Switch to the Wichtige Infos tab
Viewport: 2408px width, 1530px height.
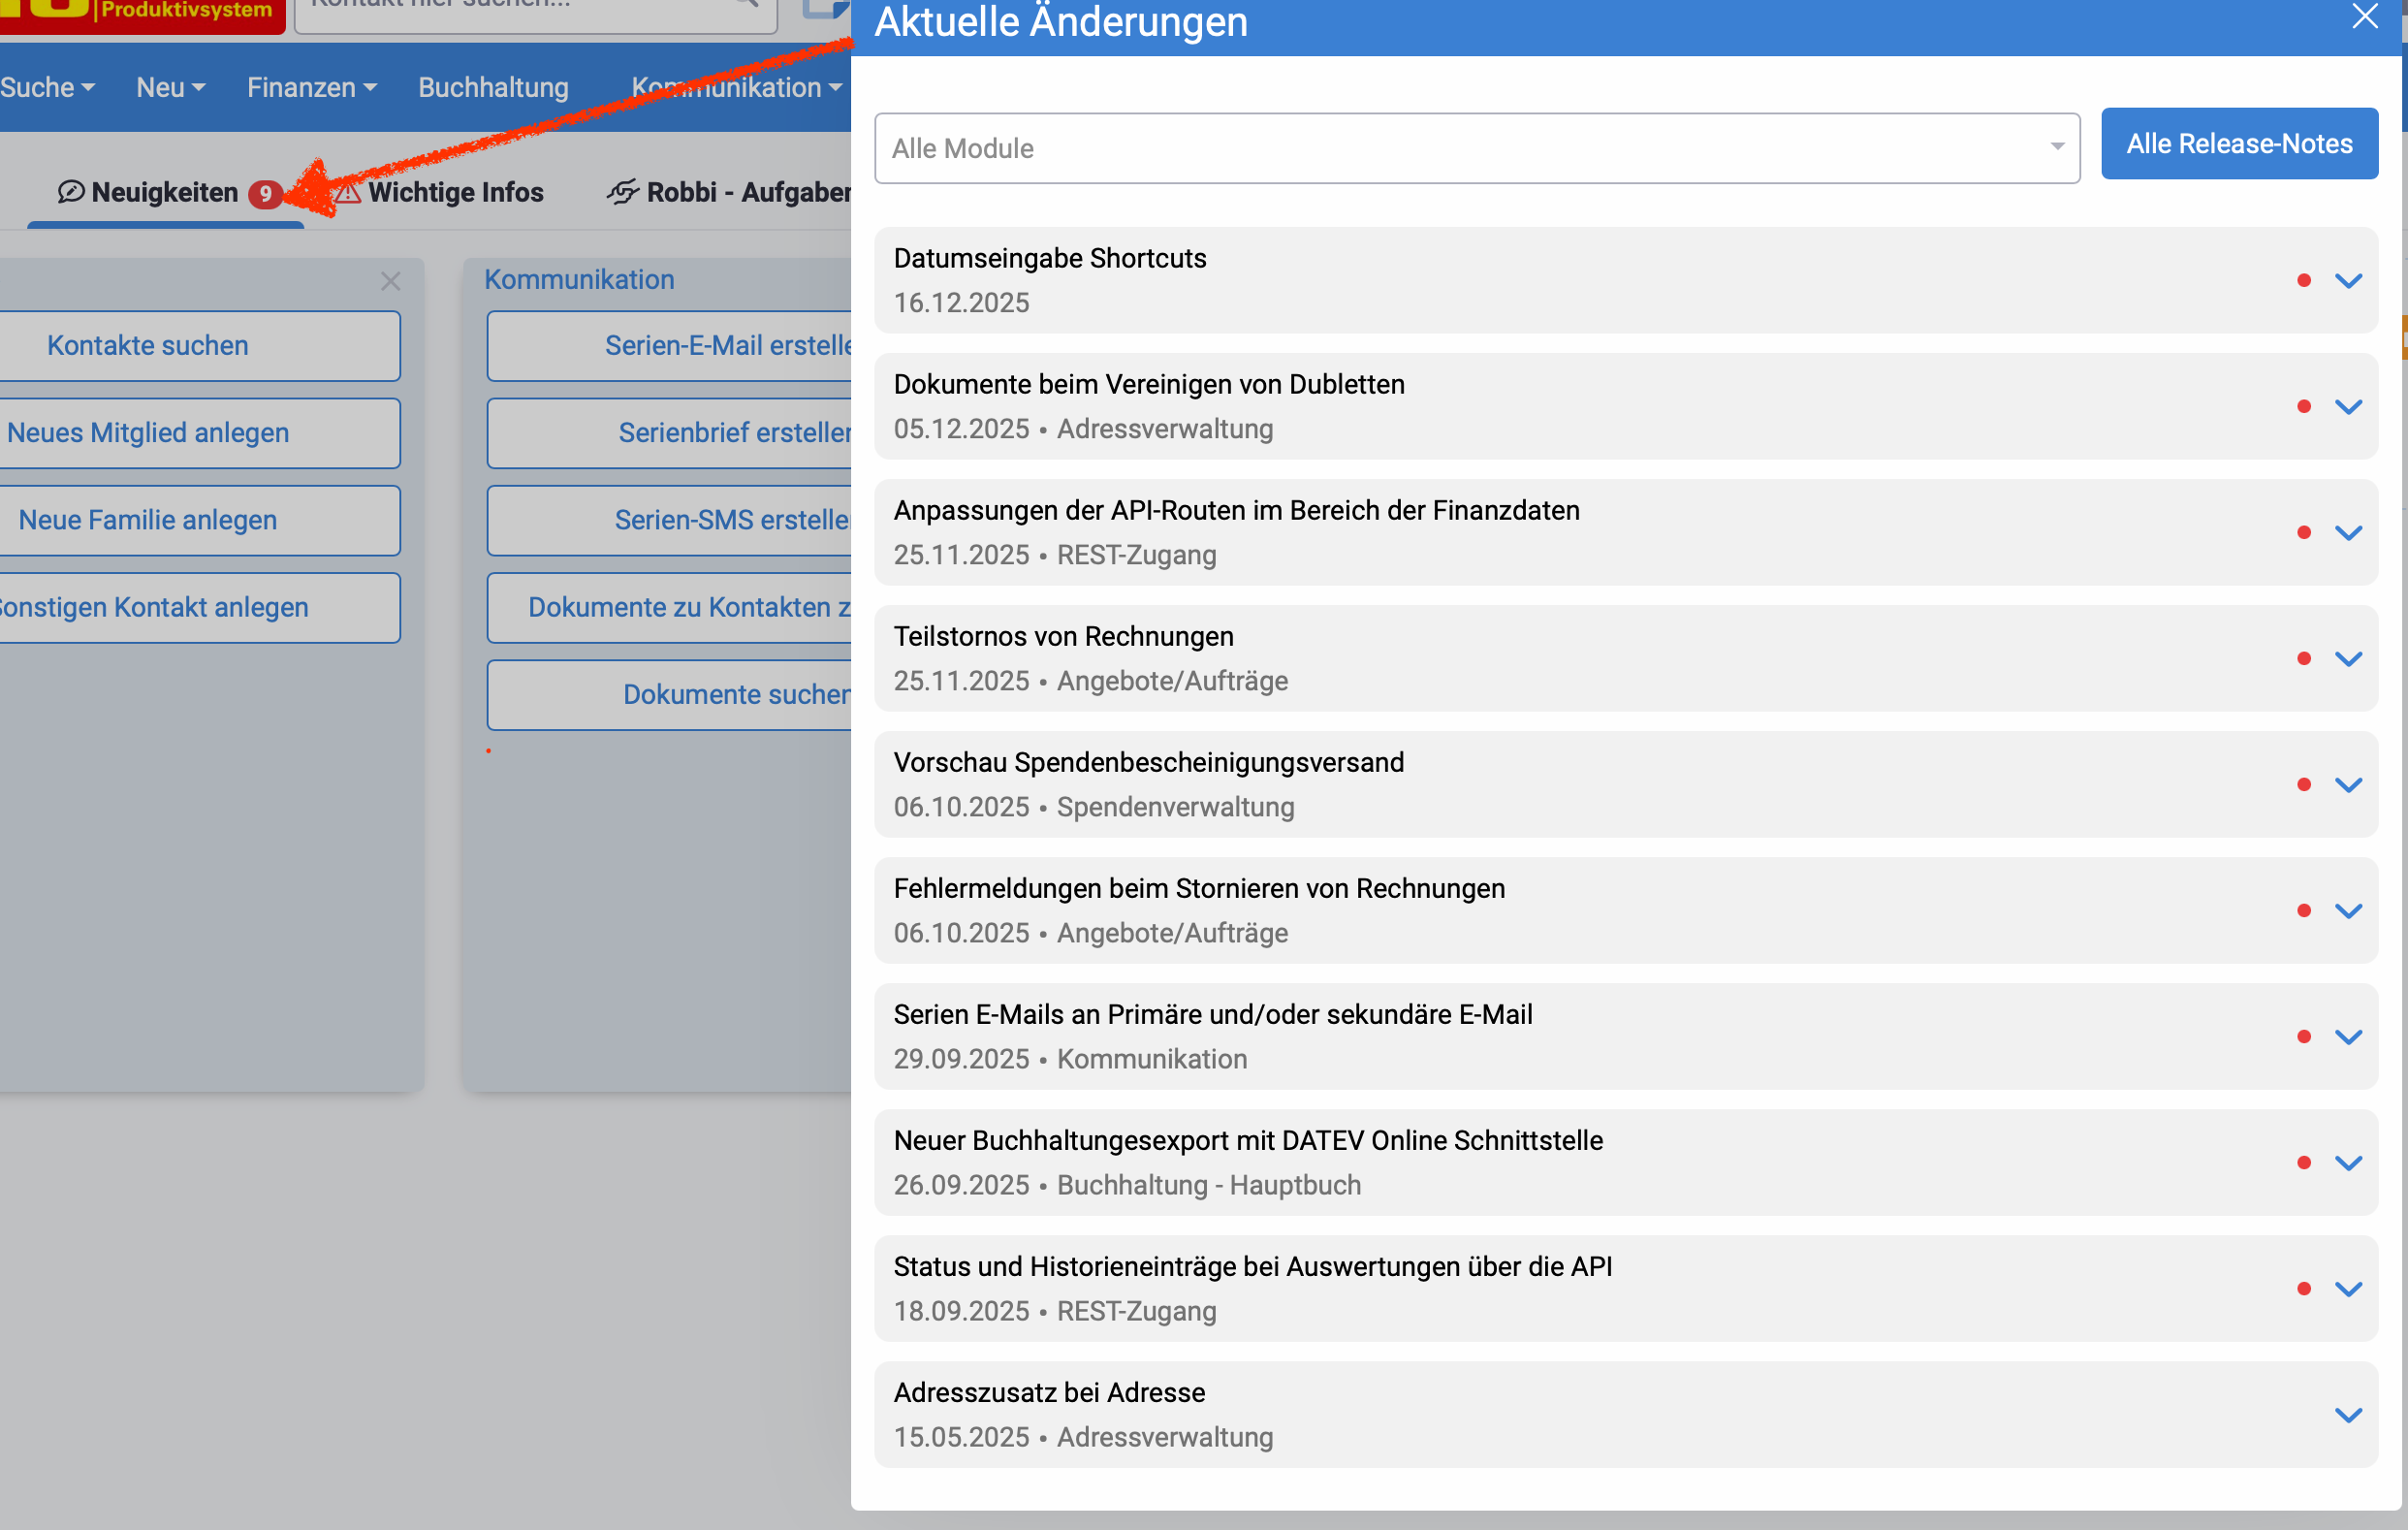[455, 192]
